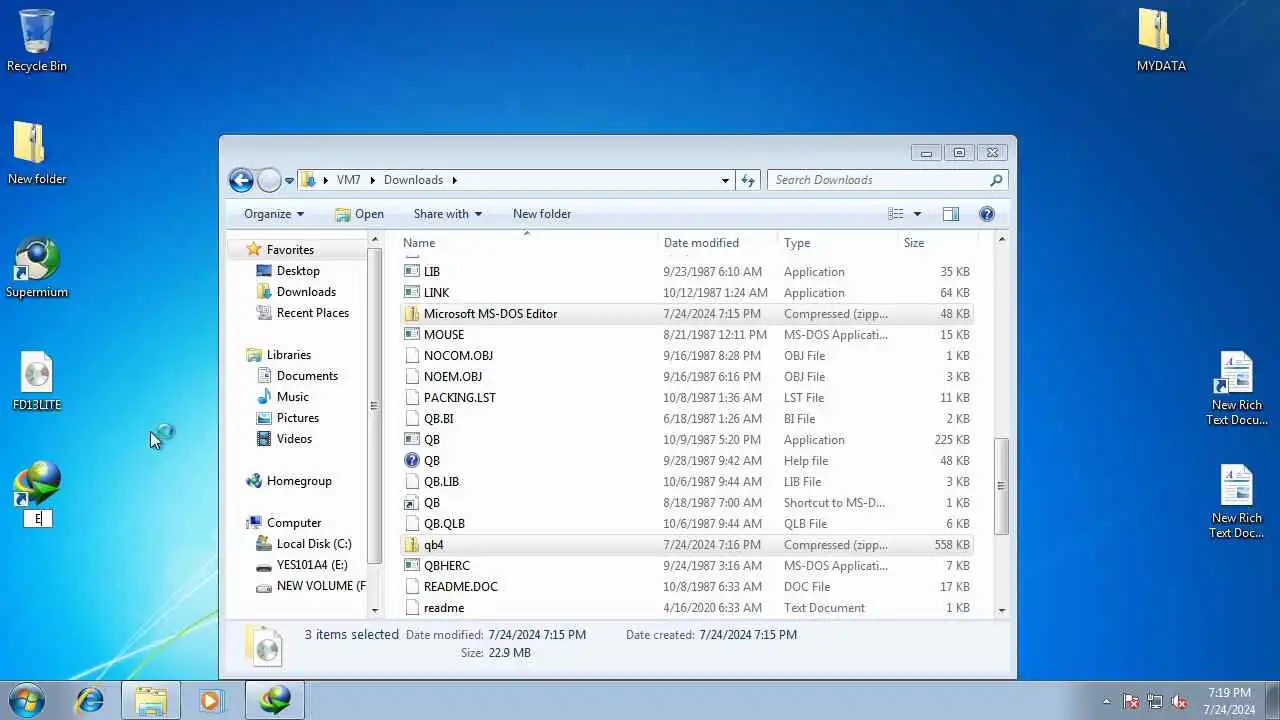Open the address bar history dropdown
Viewport: 1280px width, 720px height.
[x=725, y=180]
